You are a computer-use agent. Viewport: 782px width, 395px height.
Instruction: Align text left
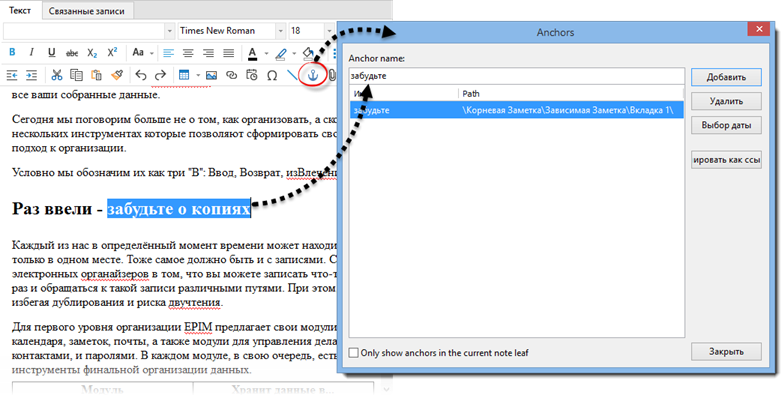(x=169, y=52)
